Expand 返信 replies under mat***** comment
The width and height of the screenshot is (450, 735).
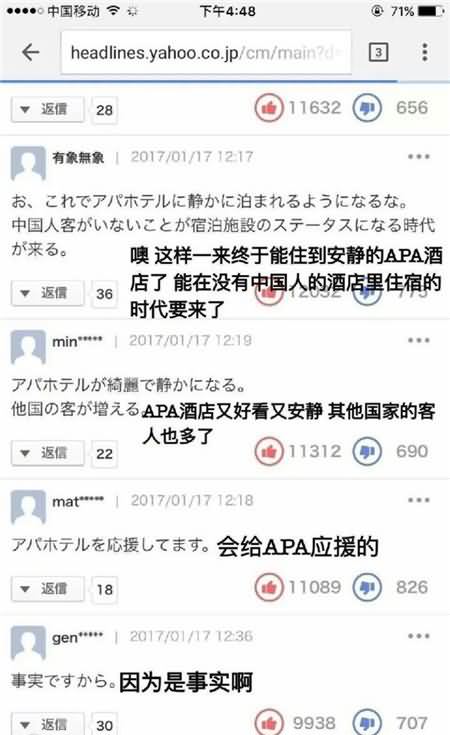[47, 589]
